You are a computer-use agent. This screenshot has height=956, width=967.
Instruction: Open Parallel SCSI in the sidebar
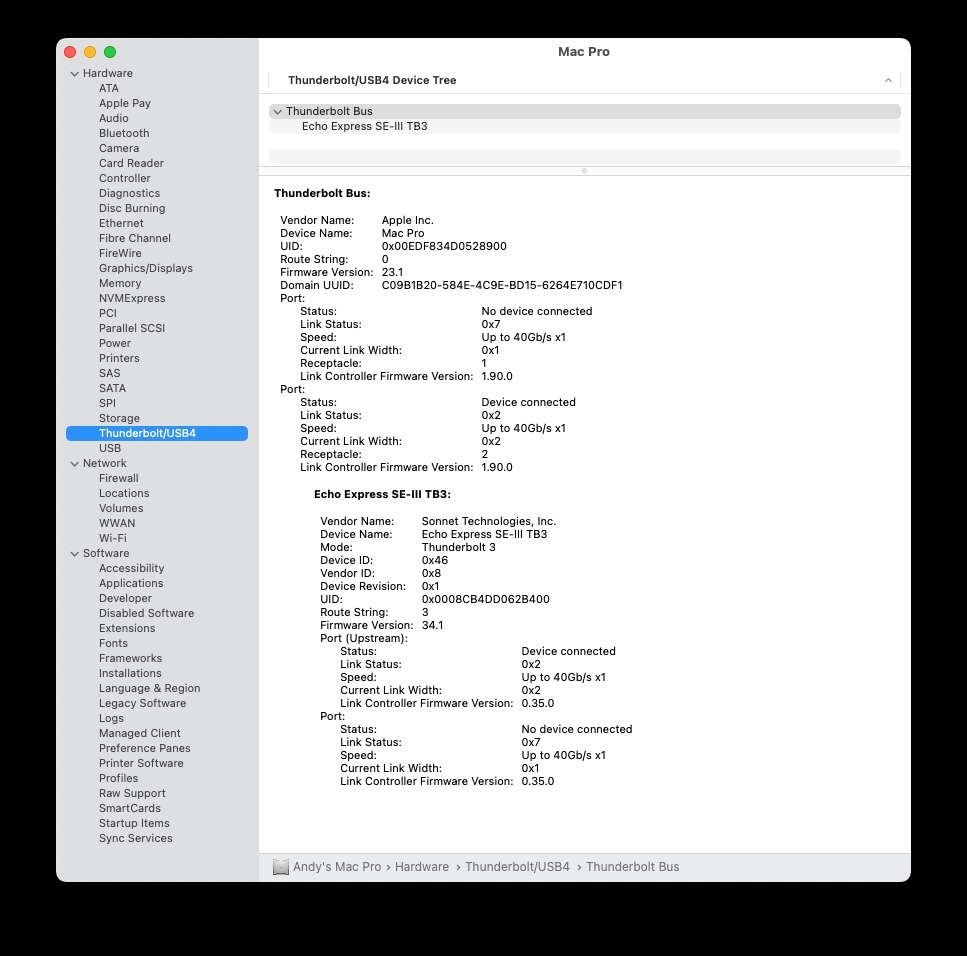click(132, 328)
